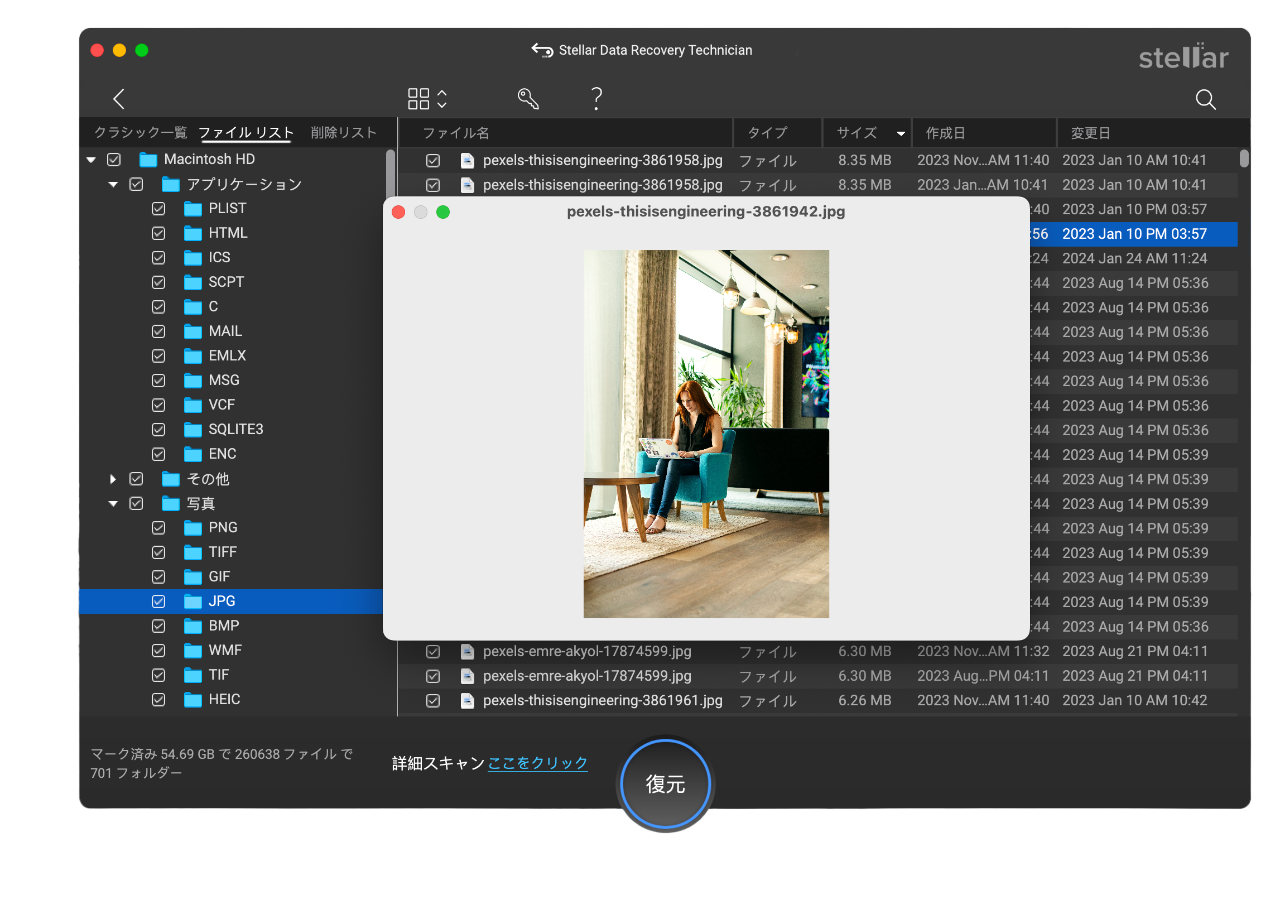Viewport: 1280px width, 898px height.
Task: Click the Macintosh HD drive folder icon
Action: tap(149, 159)
